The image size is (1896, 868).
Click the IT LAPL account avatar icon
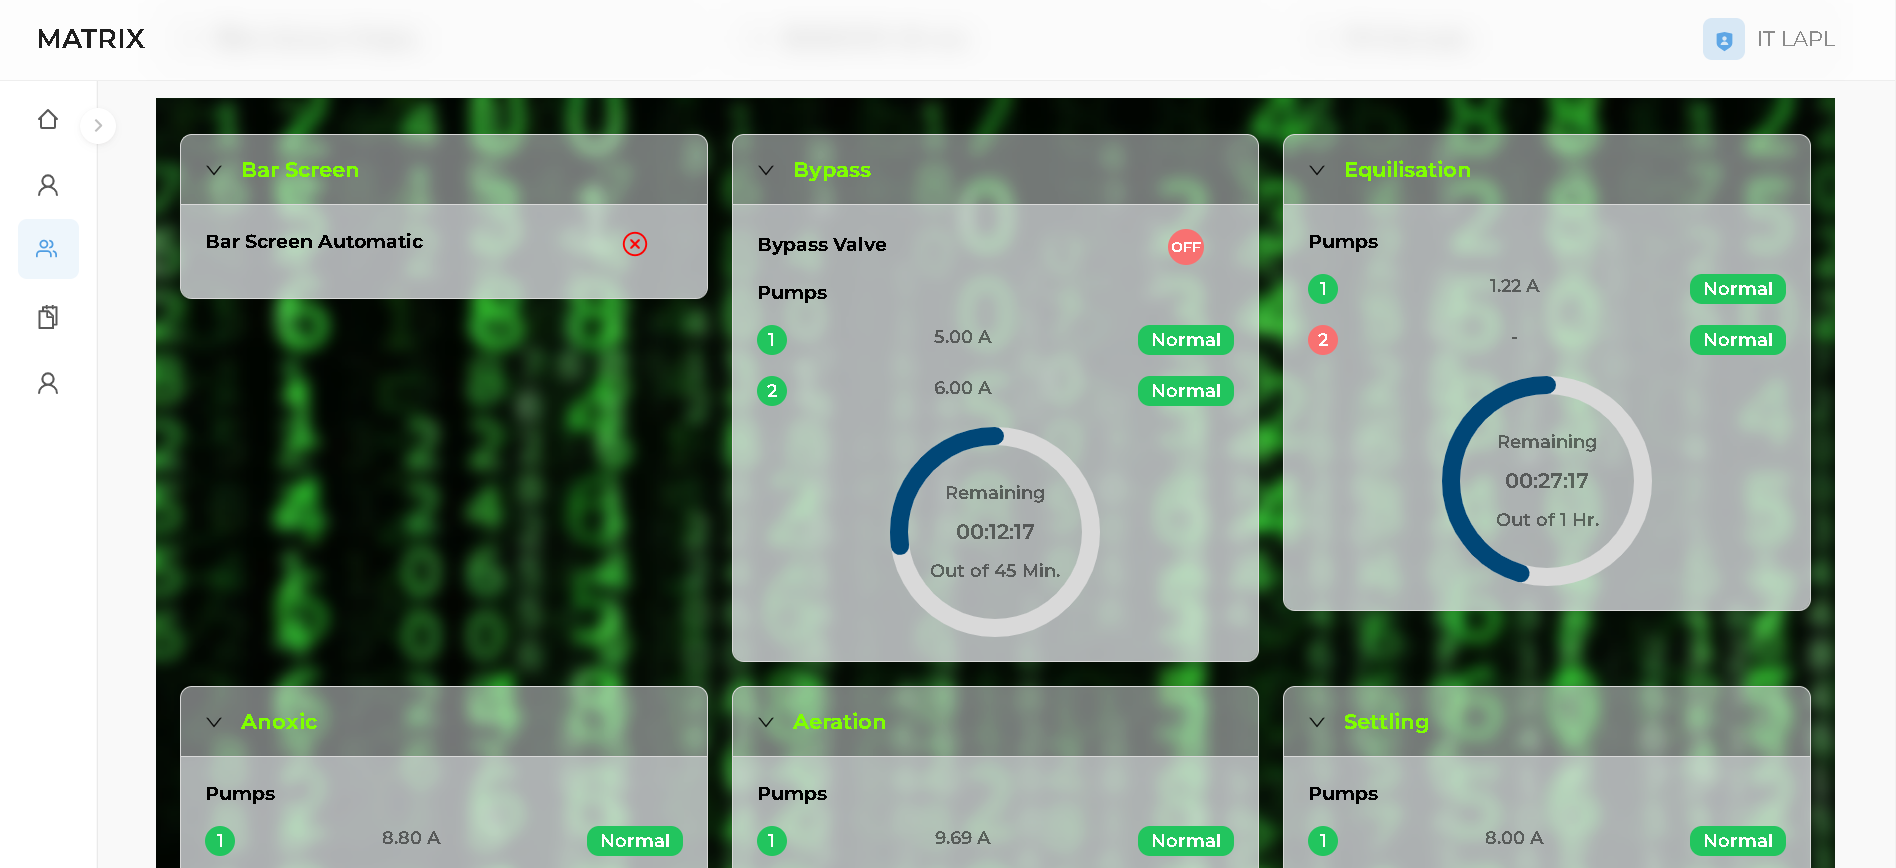click(1723, 40)
